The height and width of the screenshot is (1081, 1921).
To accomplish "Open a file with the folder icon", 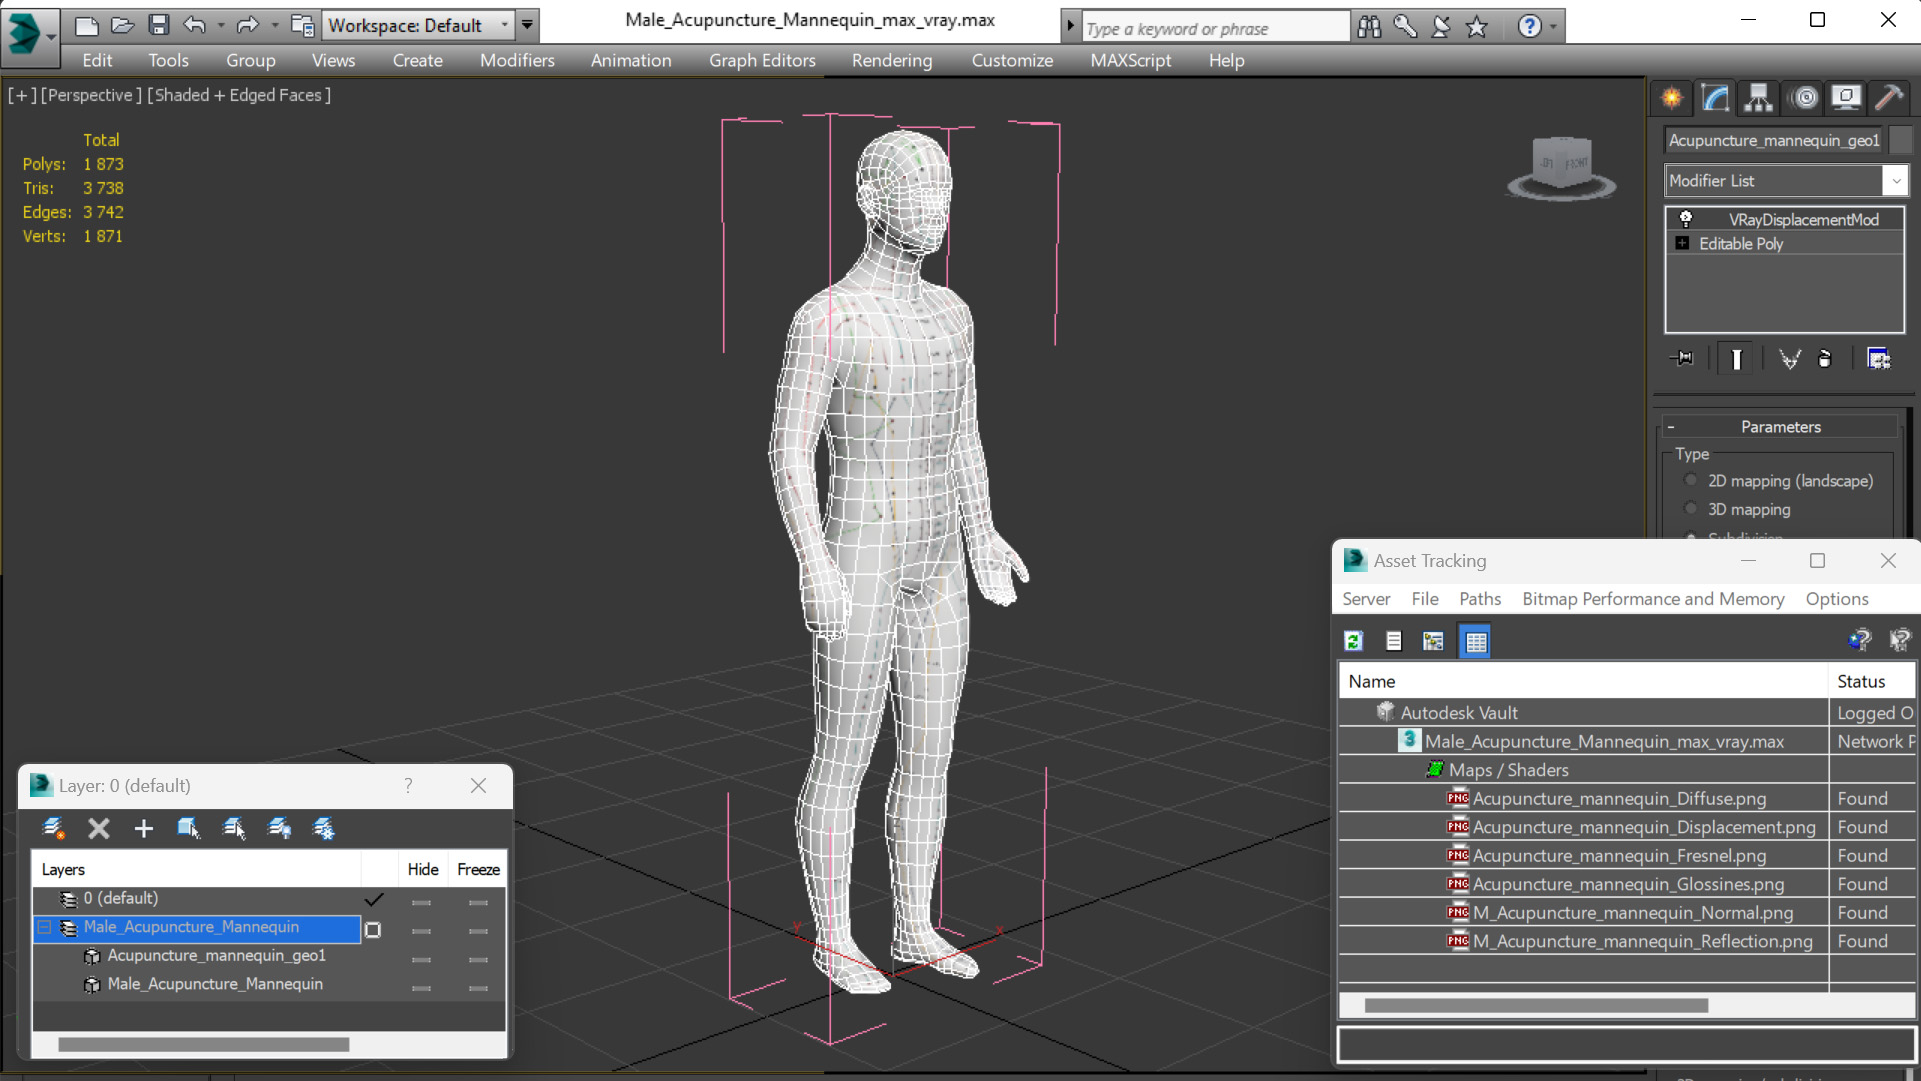I will click(122, 25).
